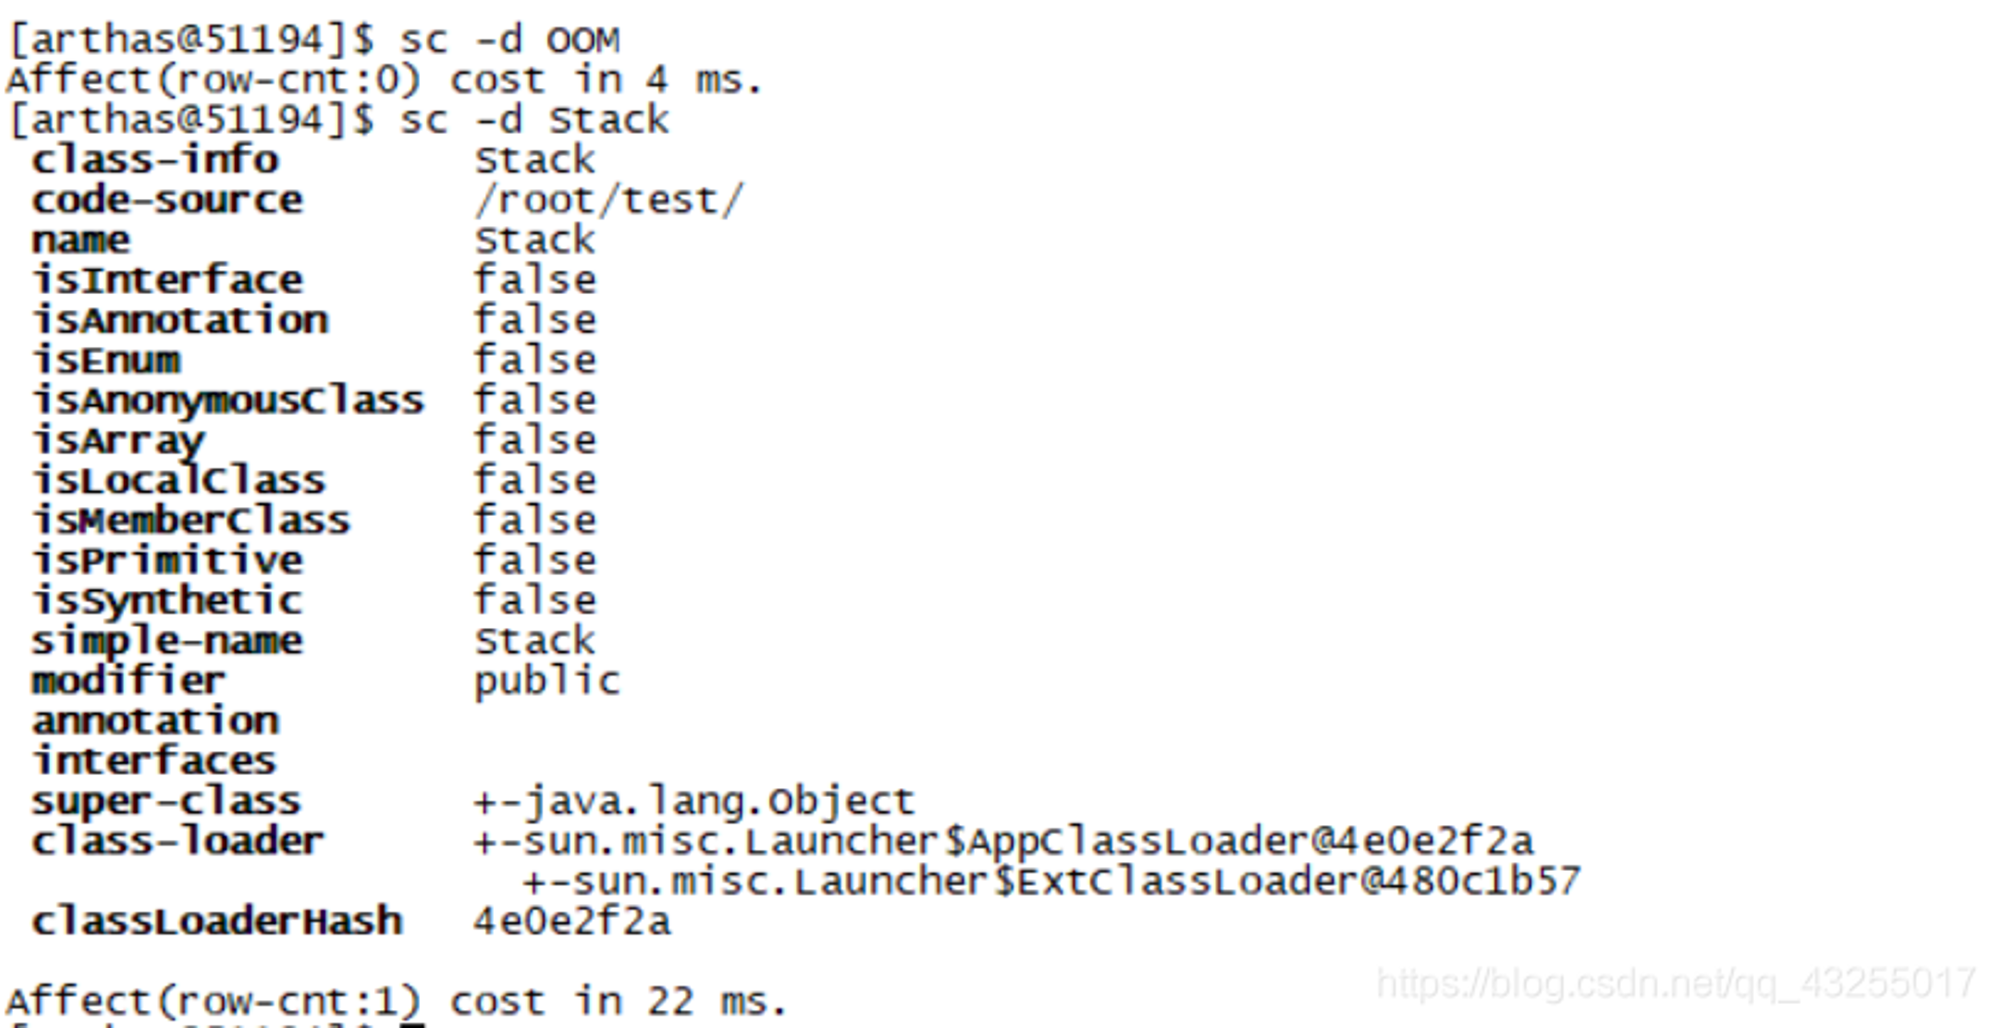The image size is (2000, 1028).
Task: Select the isMemberClass row label
Action: point(191,520)
